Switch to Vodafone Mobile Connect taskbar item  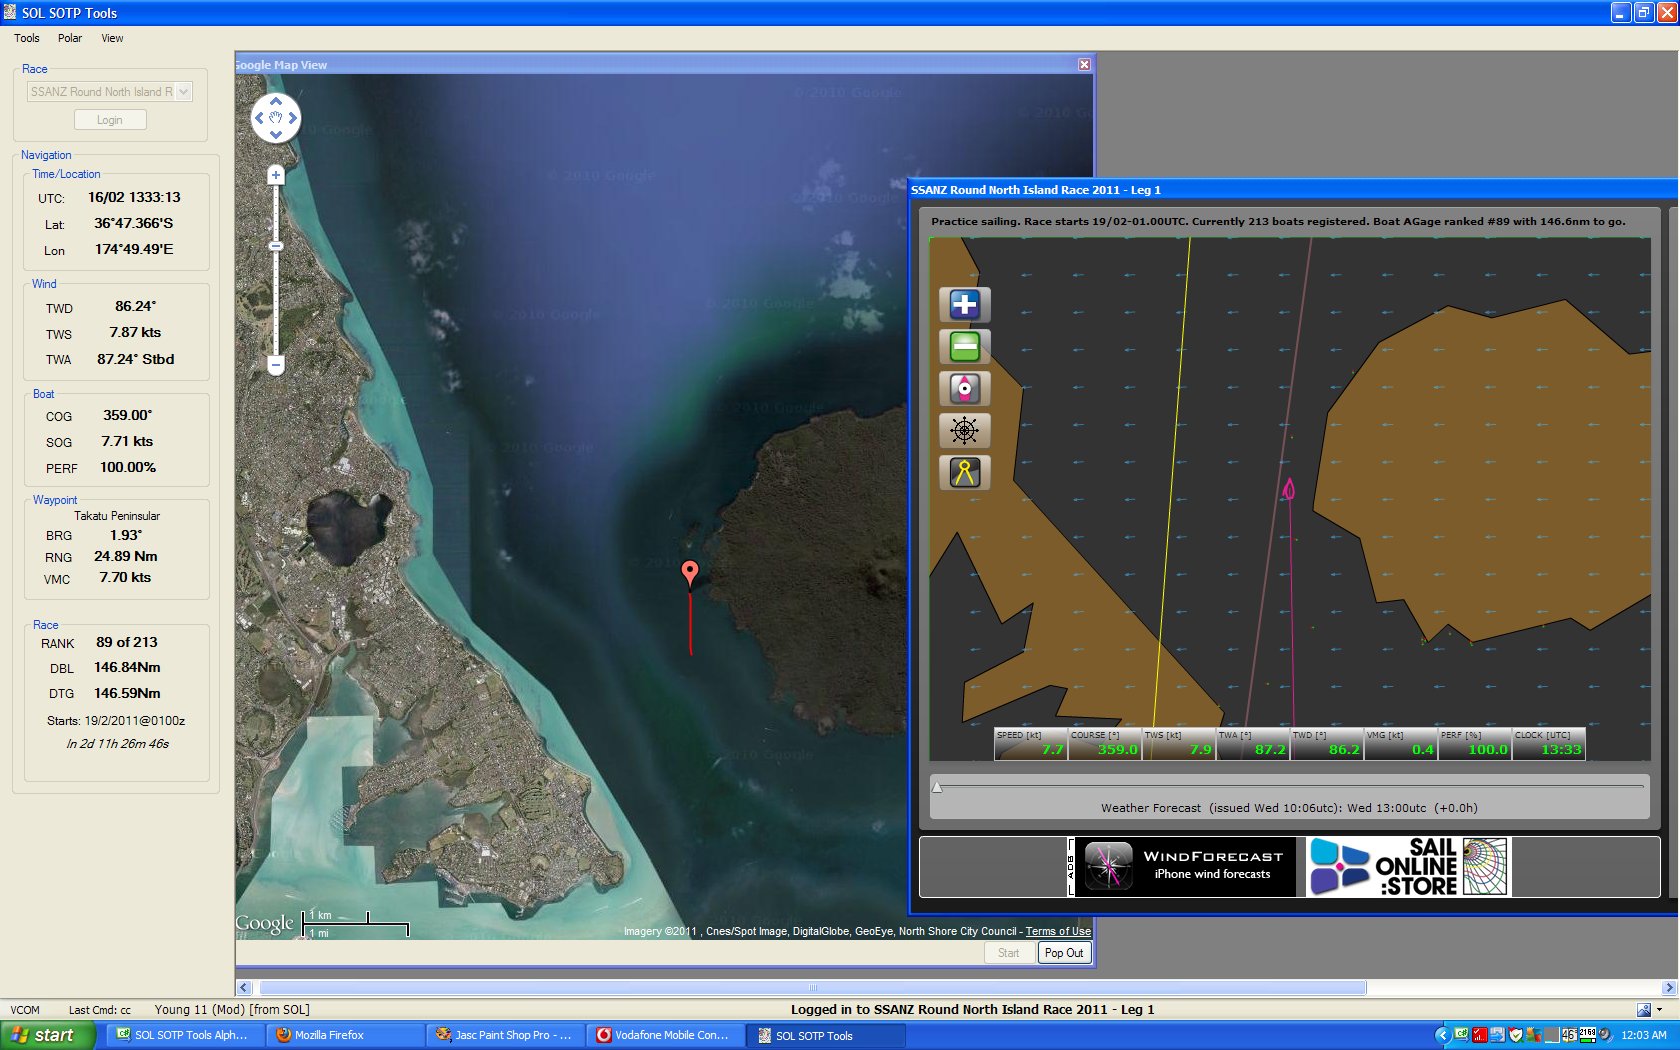click(663, 1035)
